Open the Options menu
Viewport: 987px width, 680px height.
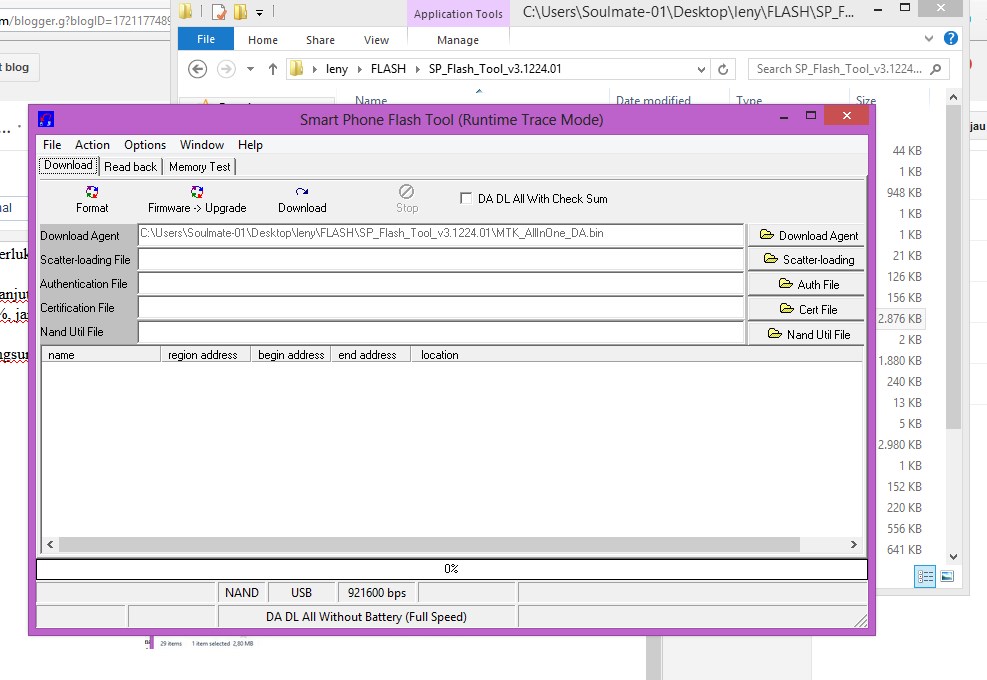(145, 145)
